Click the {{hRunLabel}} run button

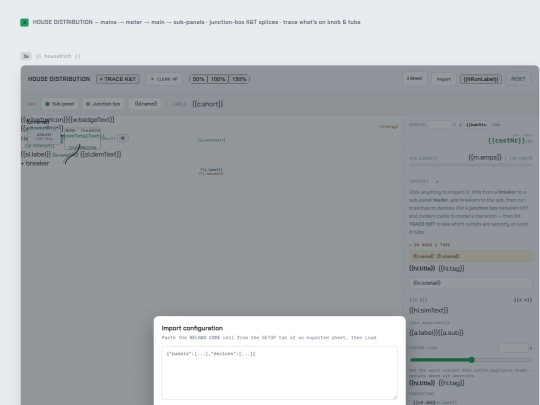click(x=481, y=79)
